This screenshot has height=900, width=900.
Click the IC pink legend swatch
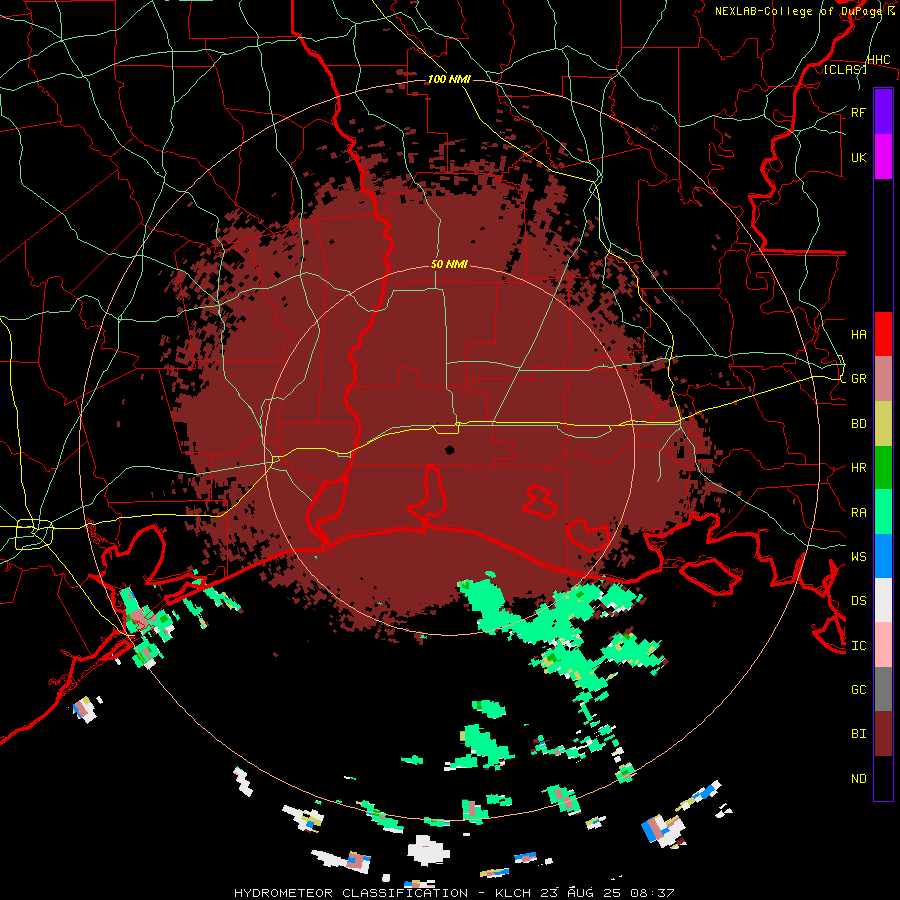coord(883,645)
